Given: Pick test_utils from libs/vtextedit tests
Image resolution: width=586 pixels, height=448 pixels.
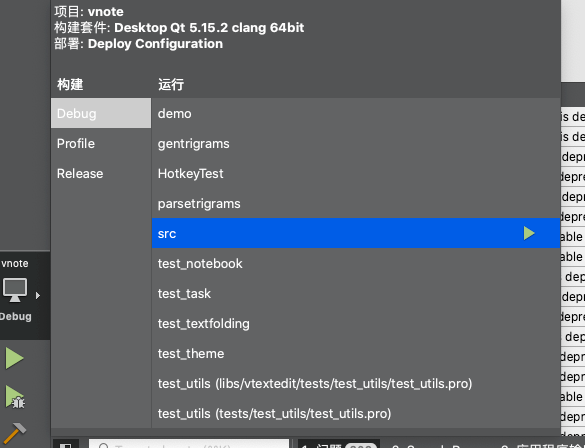Looking at the screenshot, I should click(356, 383).
